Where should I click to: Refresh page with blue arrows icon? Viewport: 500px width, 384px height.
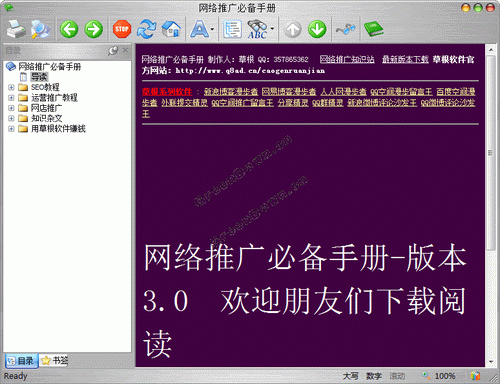pos(147,29)
